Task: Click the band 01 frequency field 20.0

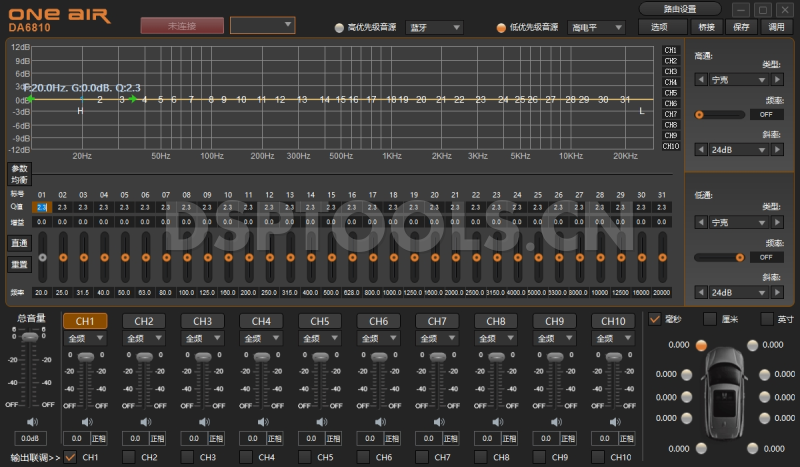Action: click(x=41, y=292)
